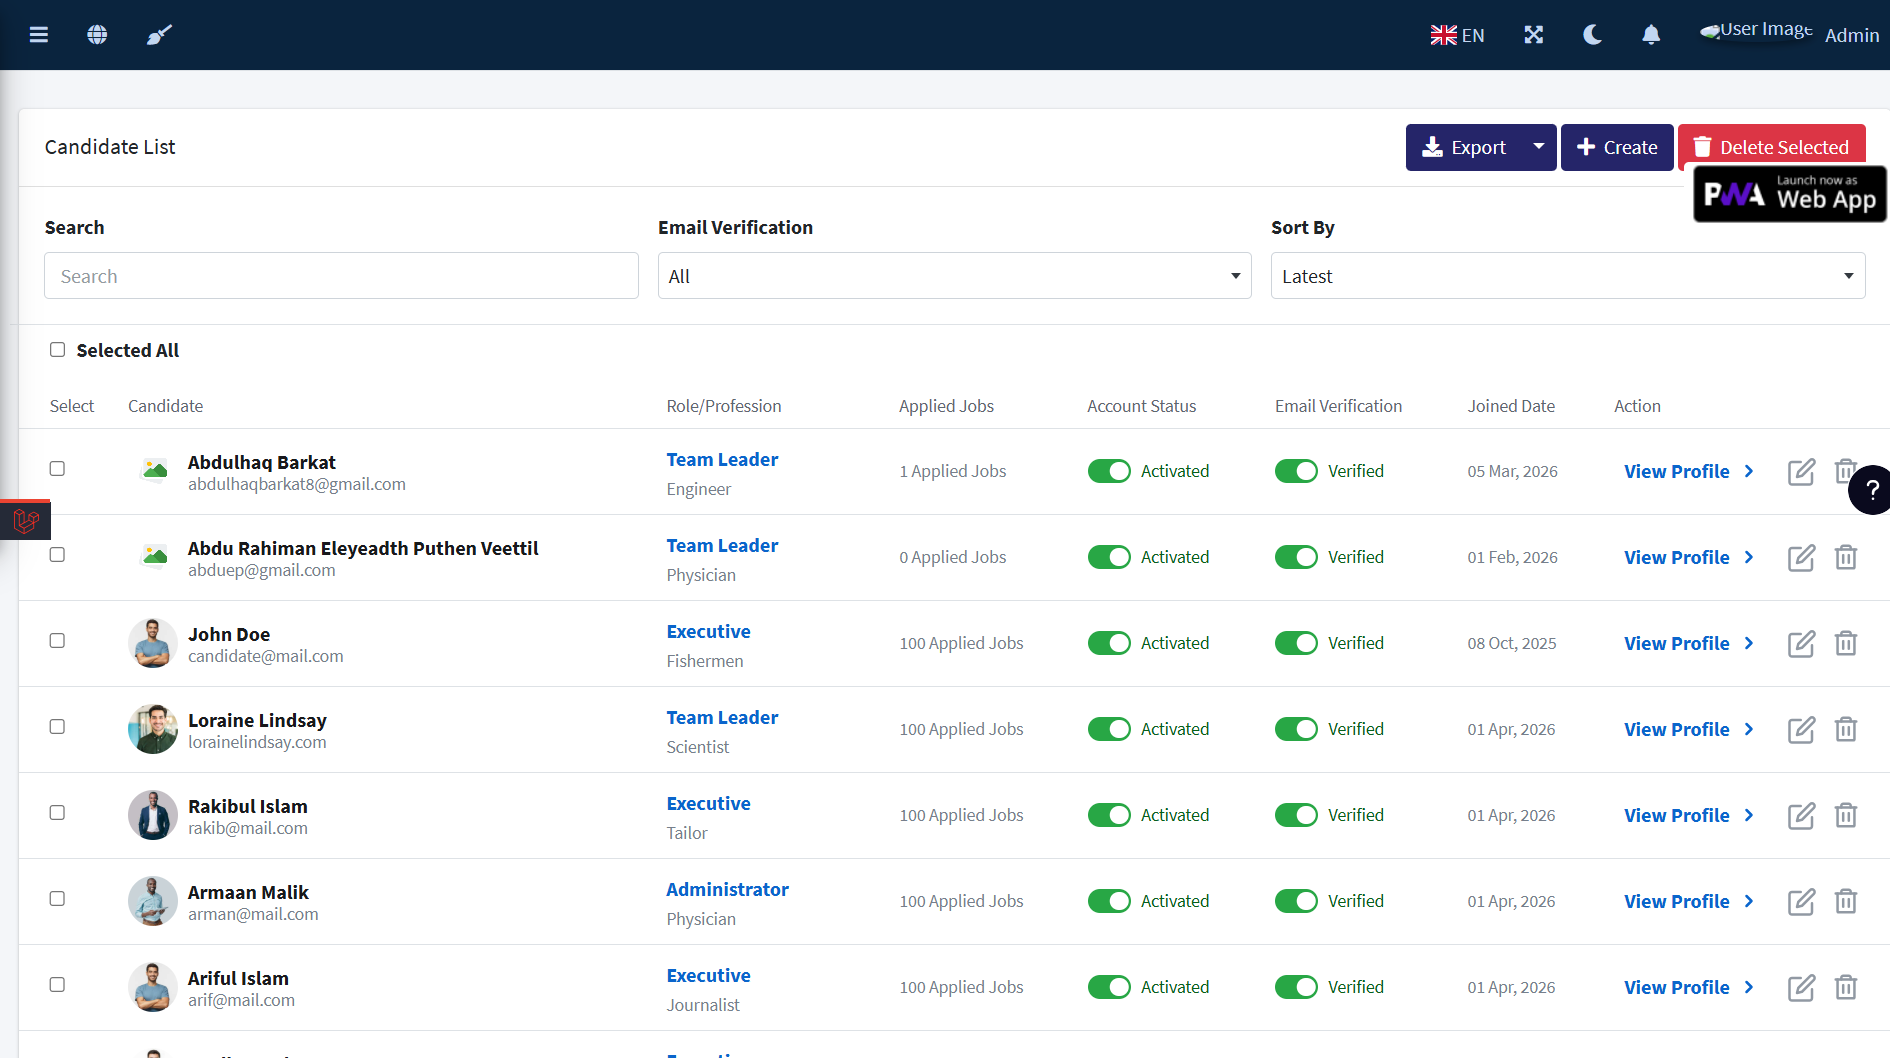The image size is (1890, 1058).
Task: Expand the Export options arrow
Action: tap(1539, 147)
